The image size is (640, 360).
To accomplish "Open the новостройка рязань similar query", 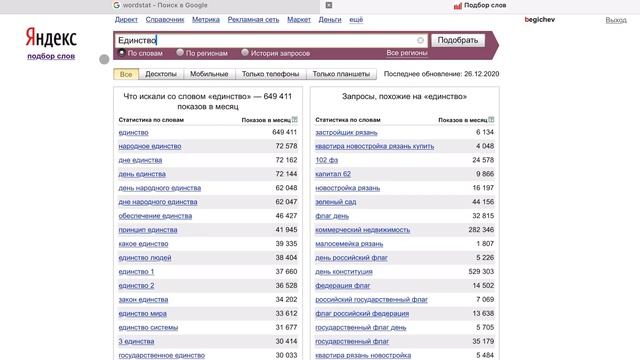I will [x=347, y=188].
